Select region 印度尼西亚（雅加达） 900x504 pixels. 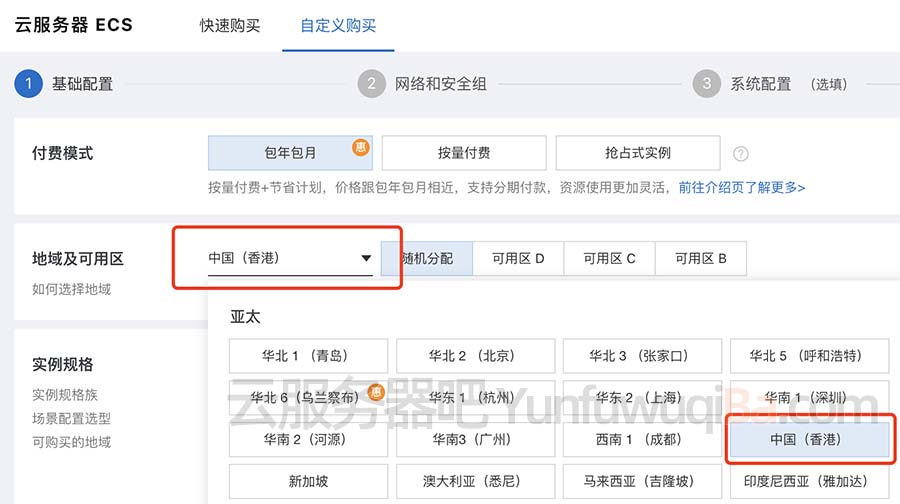809,481
